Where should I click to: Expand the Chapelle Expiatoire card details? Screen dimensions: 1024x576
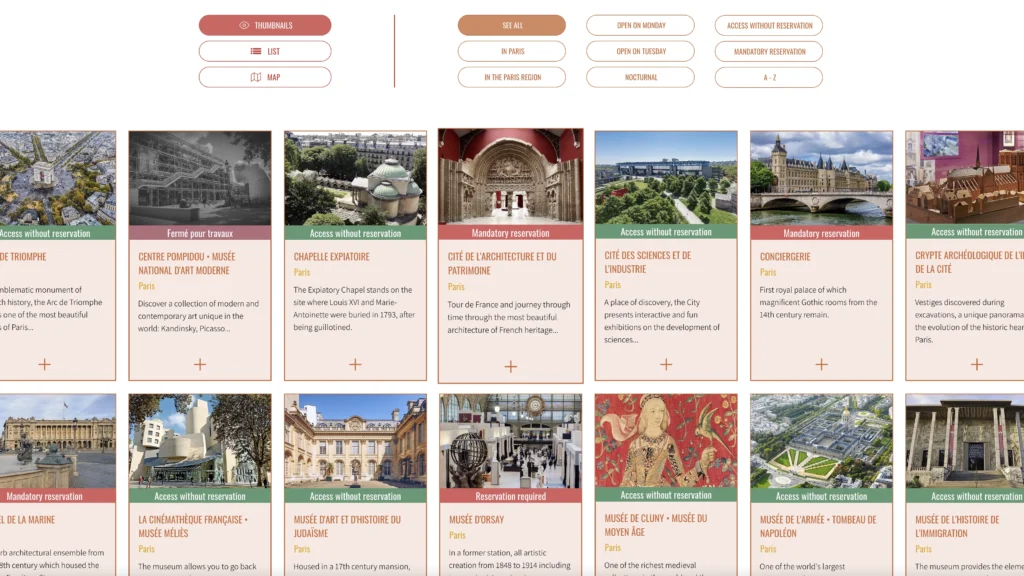[354, 364]
